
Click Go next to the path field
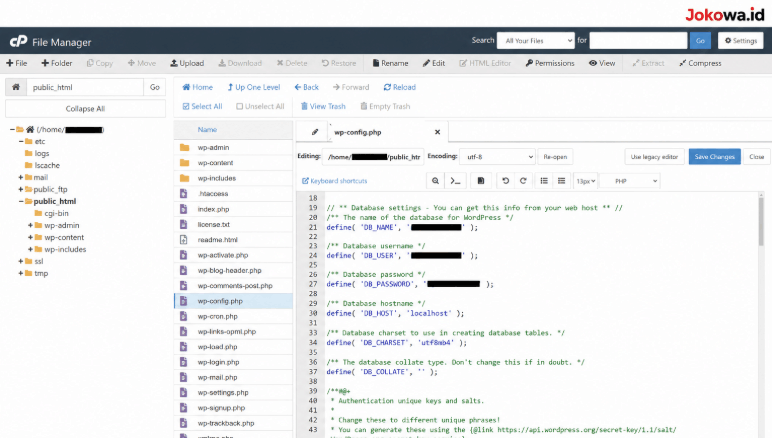(x=155, y=87)
